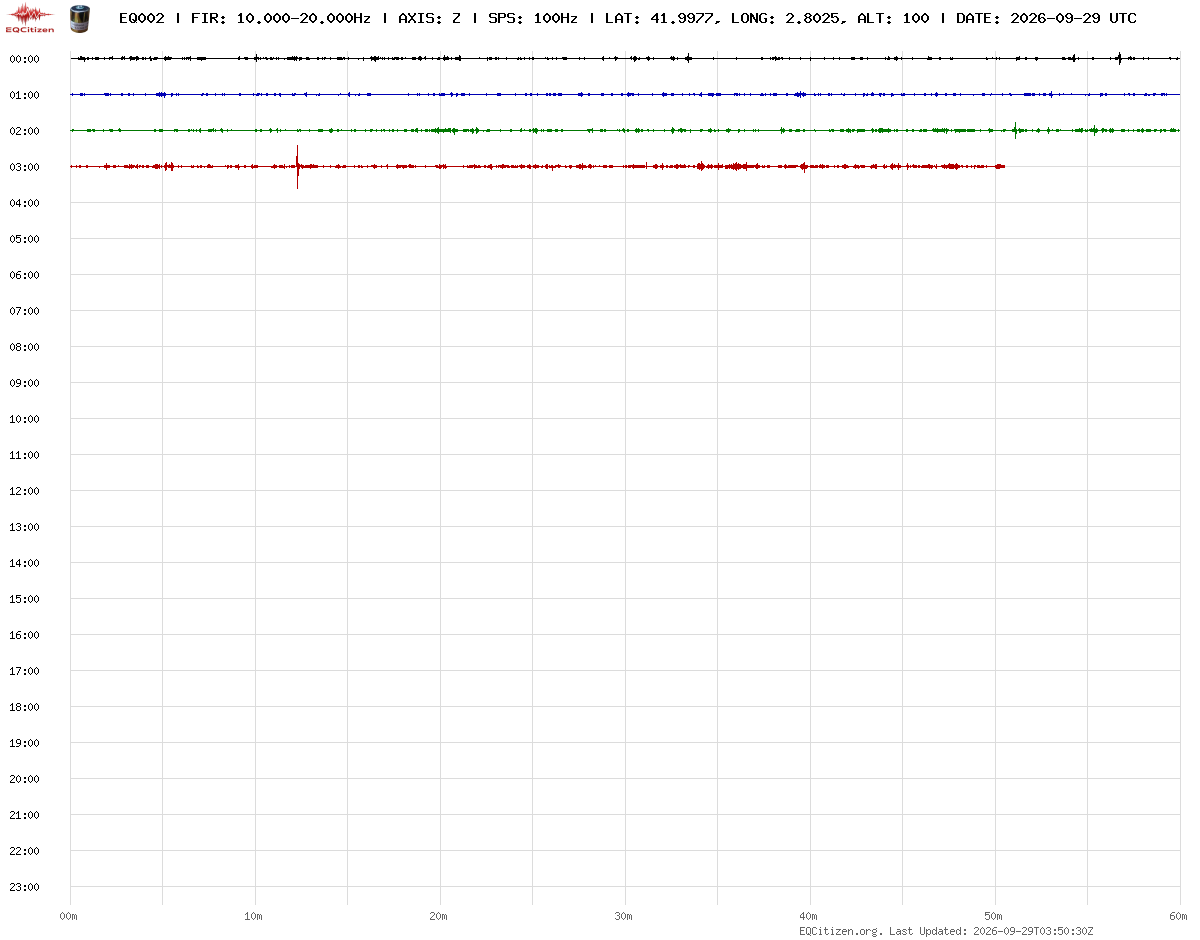Click the seismometer sensor device icon
This screenshot has height=940, width=1200.
79,17
